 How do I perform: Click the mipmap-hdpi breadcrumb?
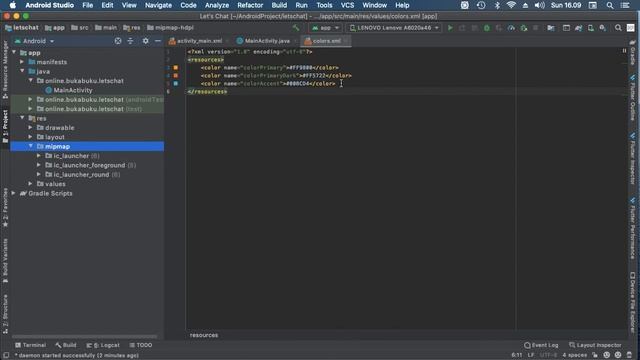(170, 28)
